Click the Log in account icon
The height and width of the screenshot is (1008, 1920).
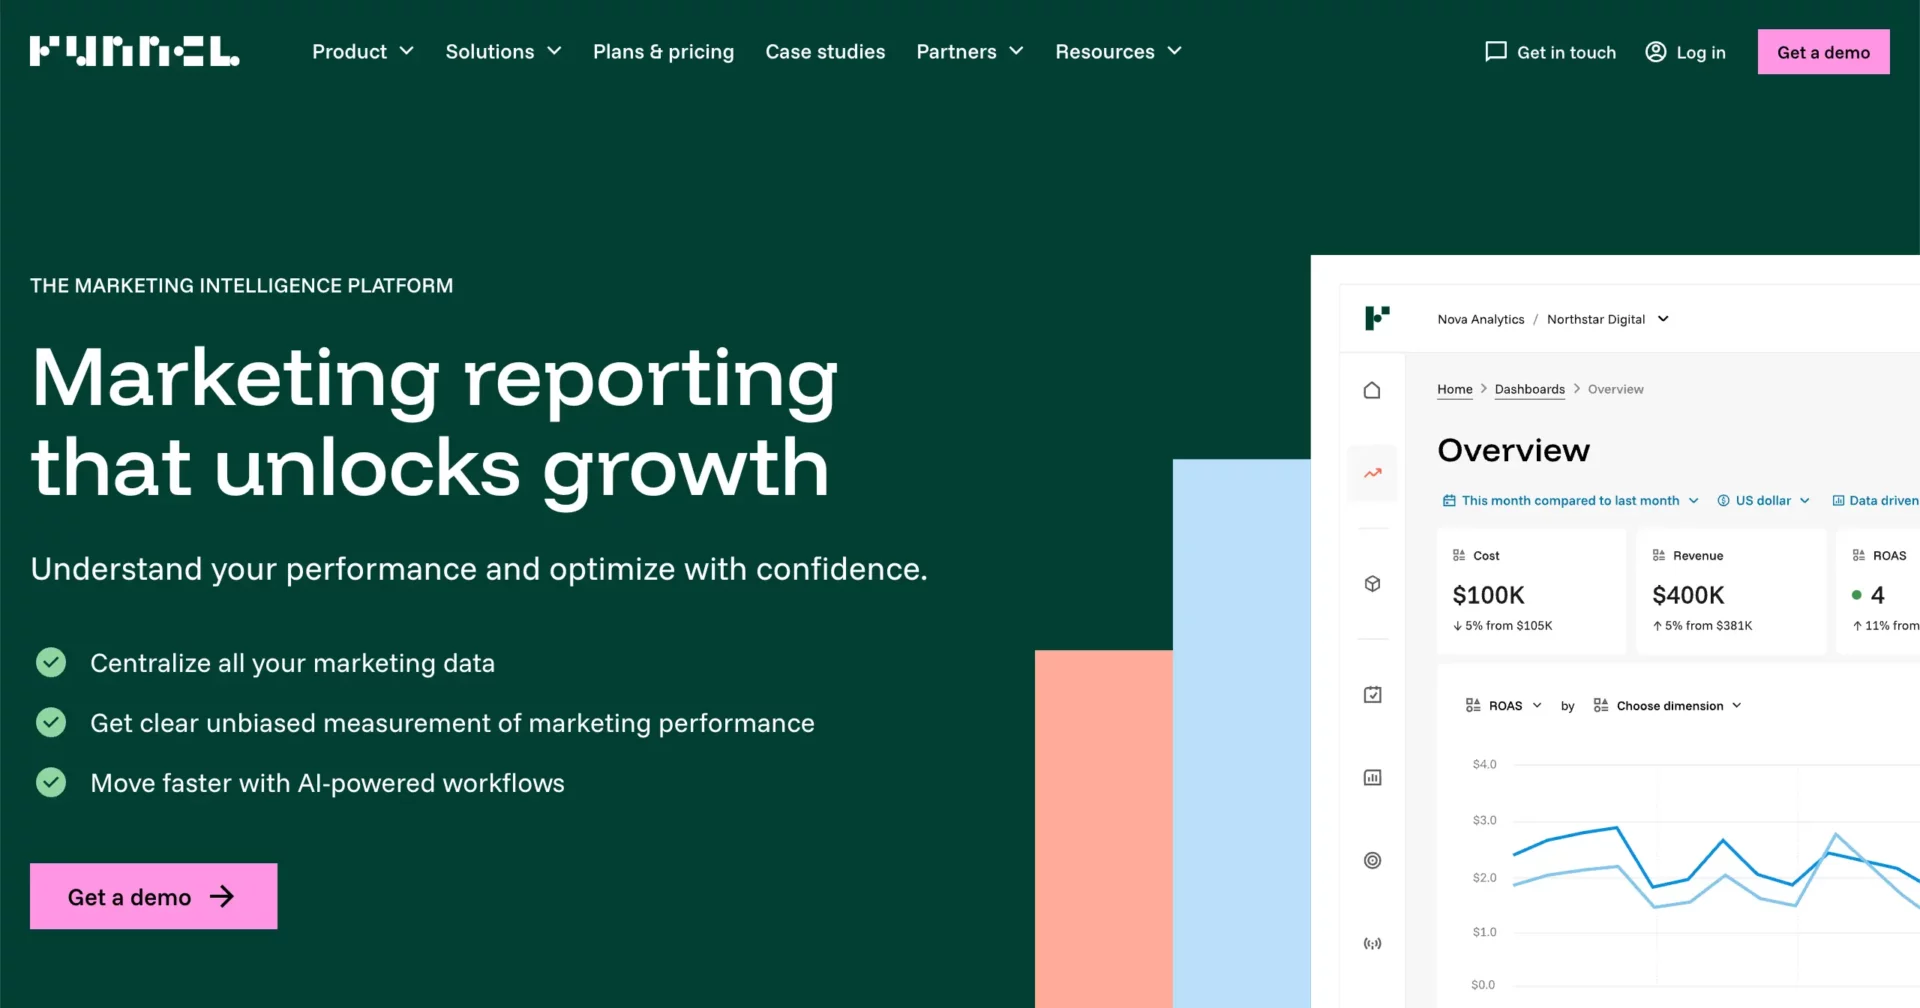coord(1655,51)
